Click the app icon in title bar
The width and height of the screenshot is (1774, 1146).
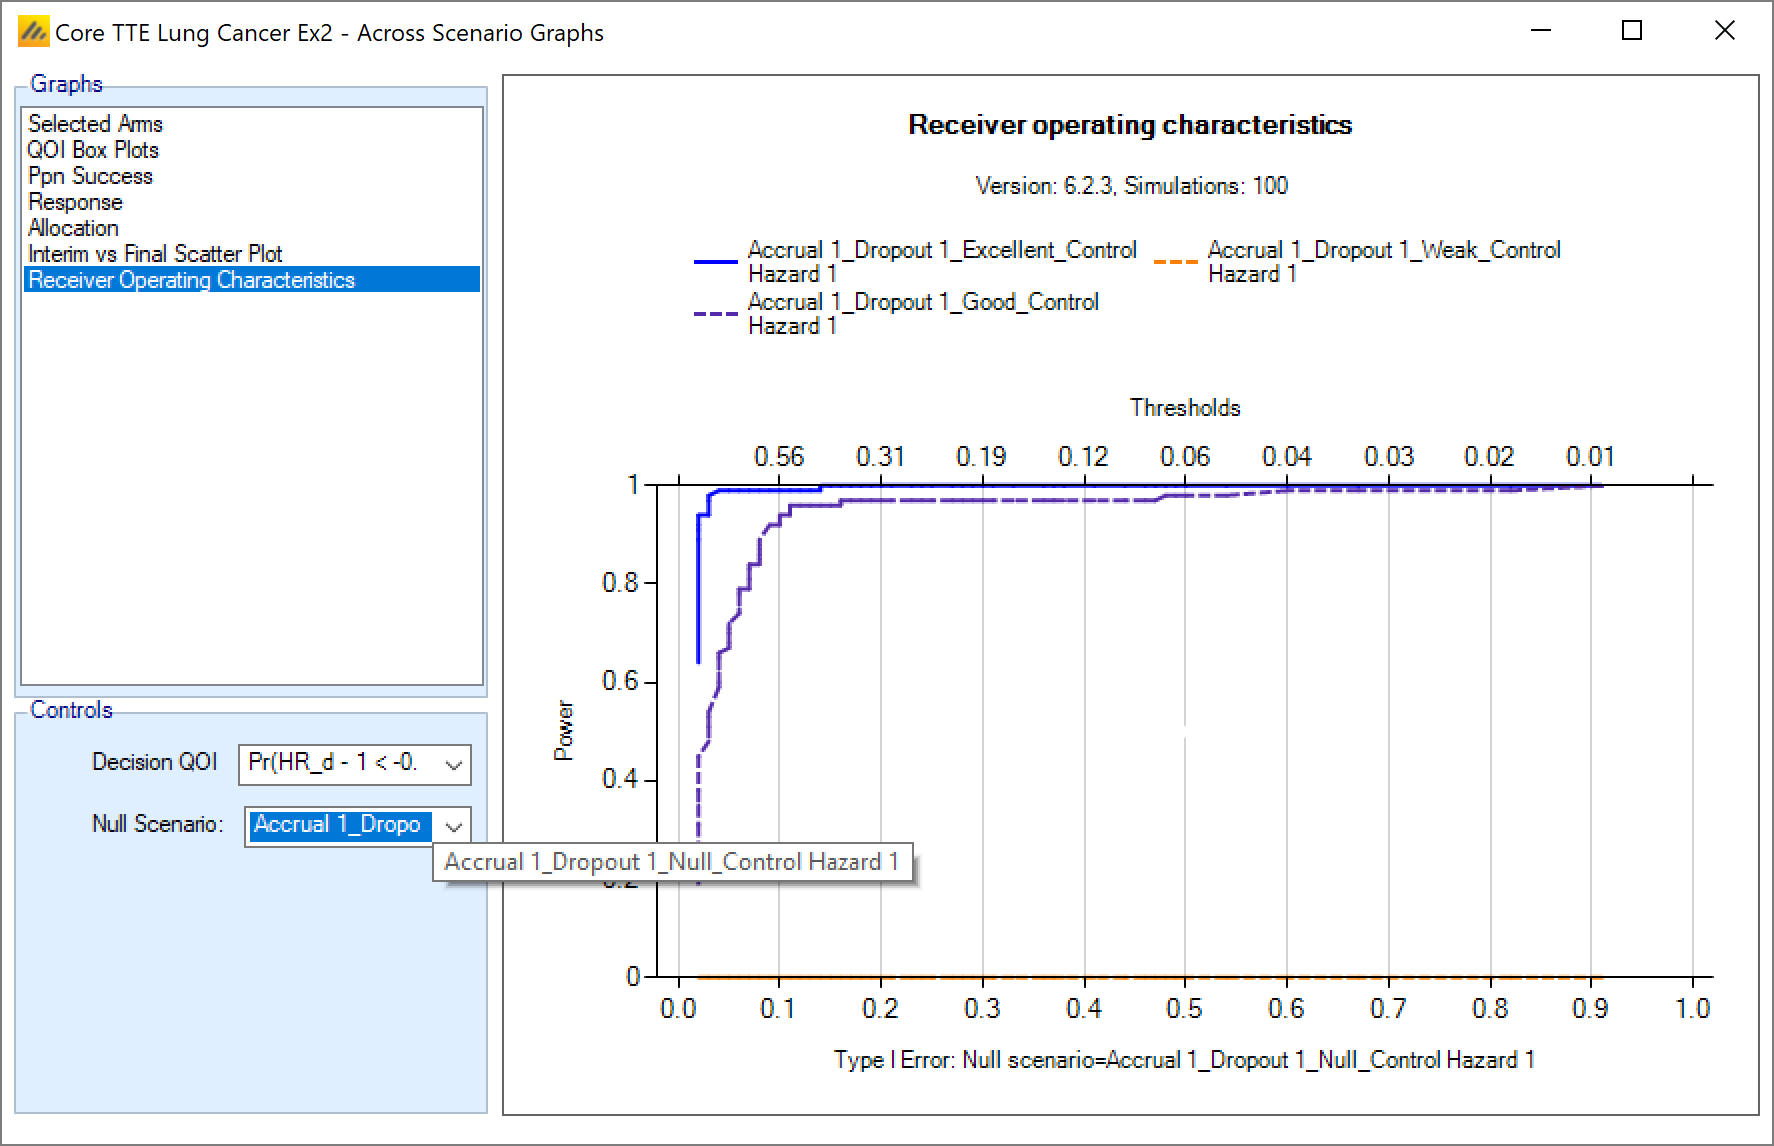click(x=33, y=32)
